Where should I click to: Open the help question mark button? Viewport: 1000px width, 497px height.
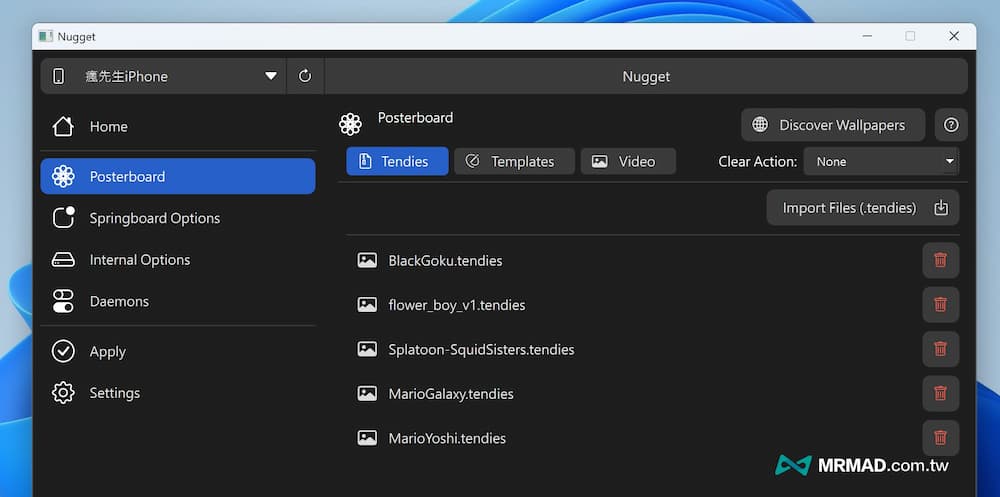click(951, 125)
